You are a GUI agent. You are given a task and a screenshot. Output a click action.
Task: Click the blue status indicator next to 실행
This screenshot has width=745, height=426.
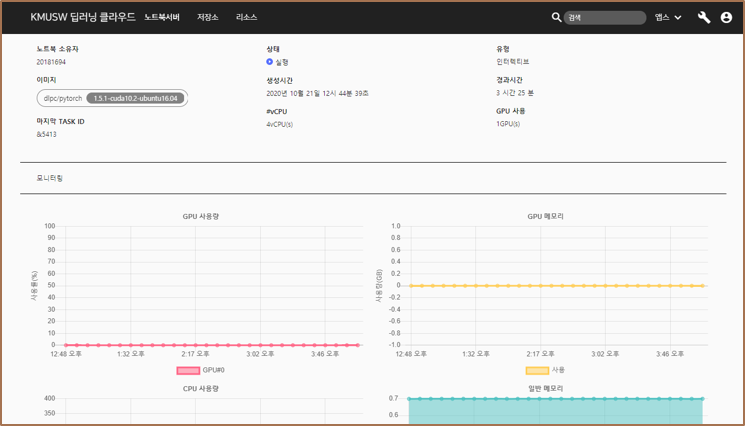tap(269, 62)
